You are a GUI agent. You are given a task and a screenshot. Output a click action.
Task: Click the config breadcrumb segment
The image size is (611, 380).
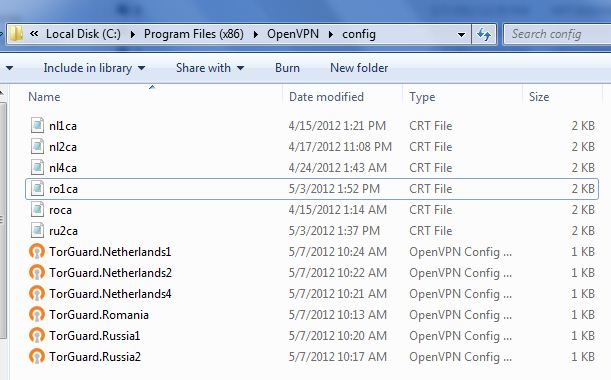pos(359,34)
